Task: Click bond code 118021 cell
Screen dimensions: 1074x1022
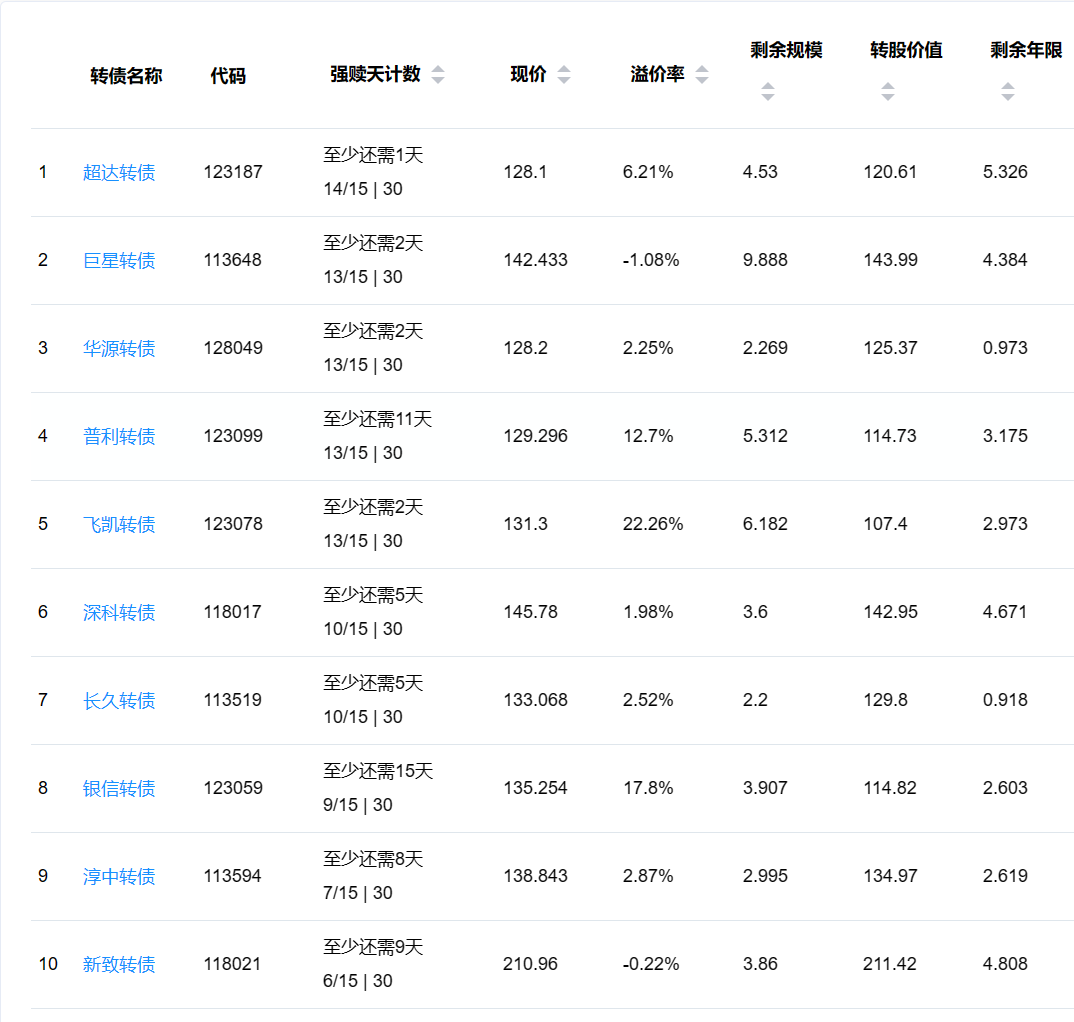Action: click(x=233, y=964)
